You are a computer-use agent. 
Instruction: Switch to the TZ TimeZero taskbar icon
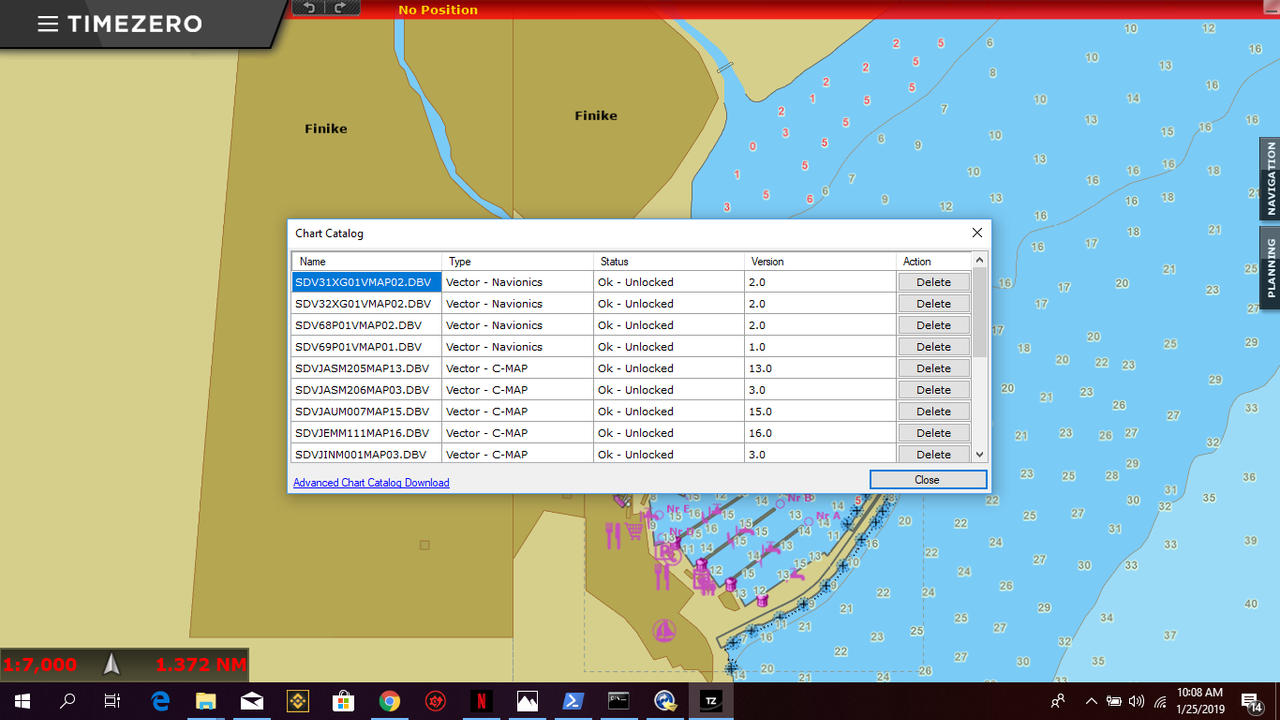711,701
